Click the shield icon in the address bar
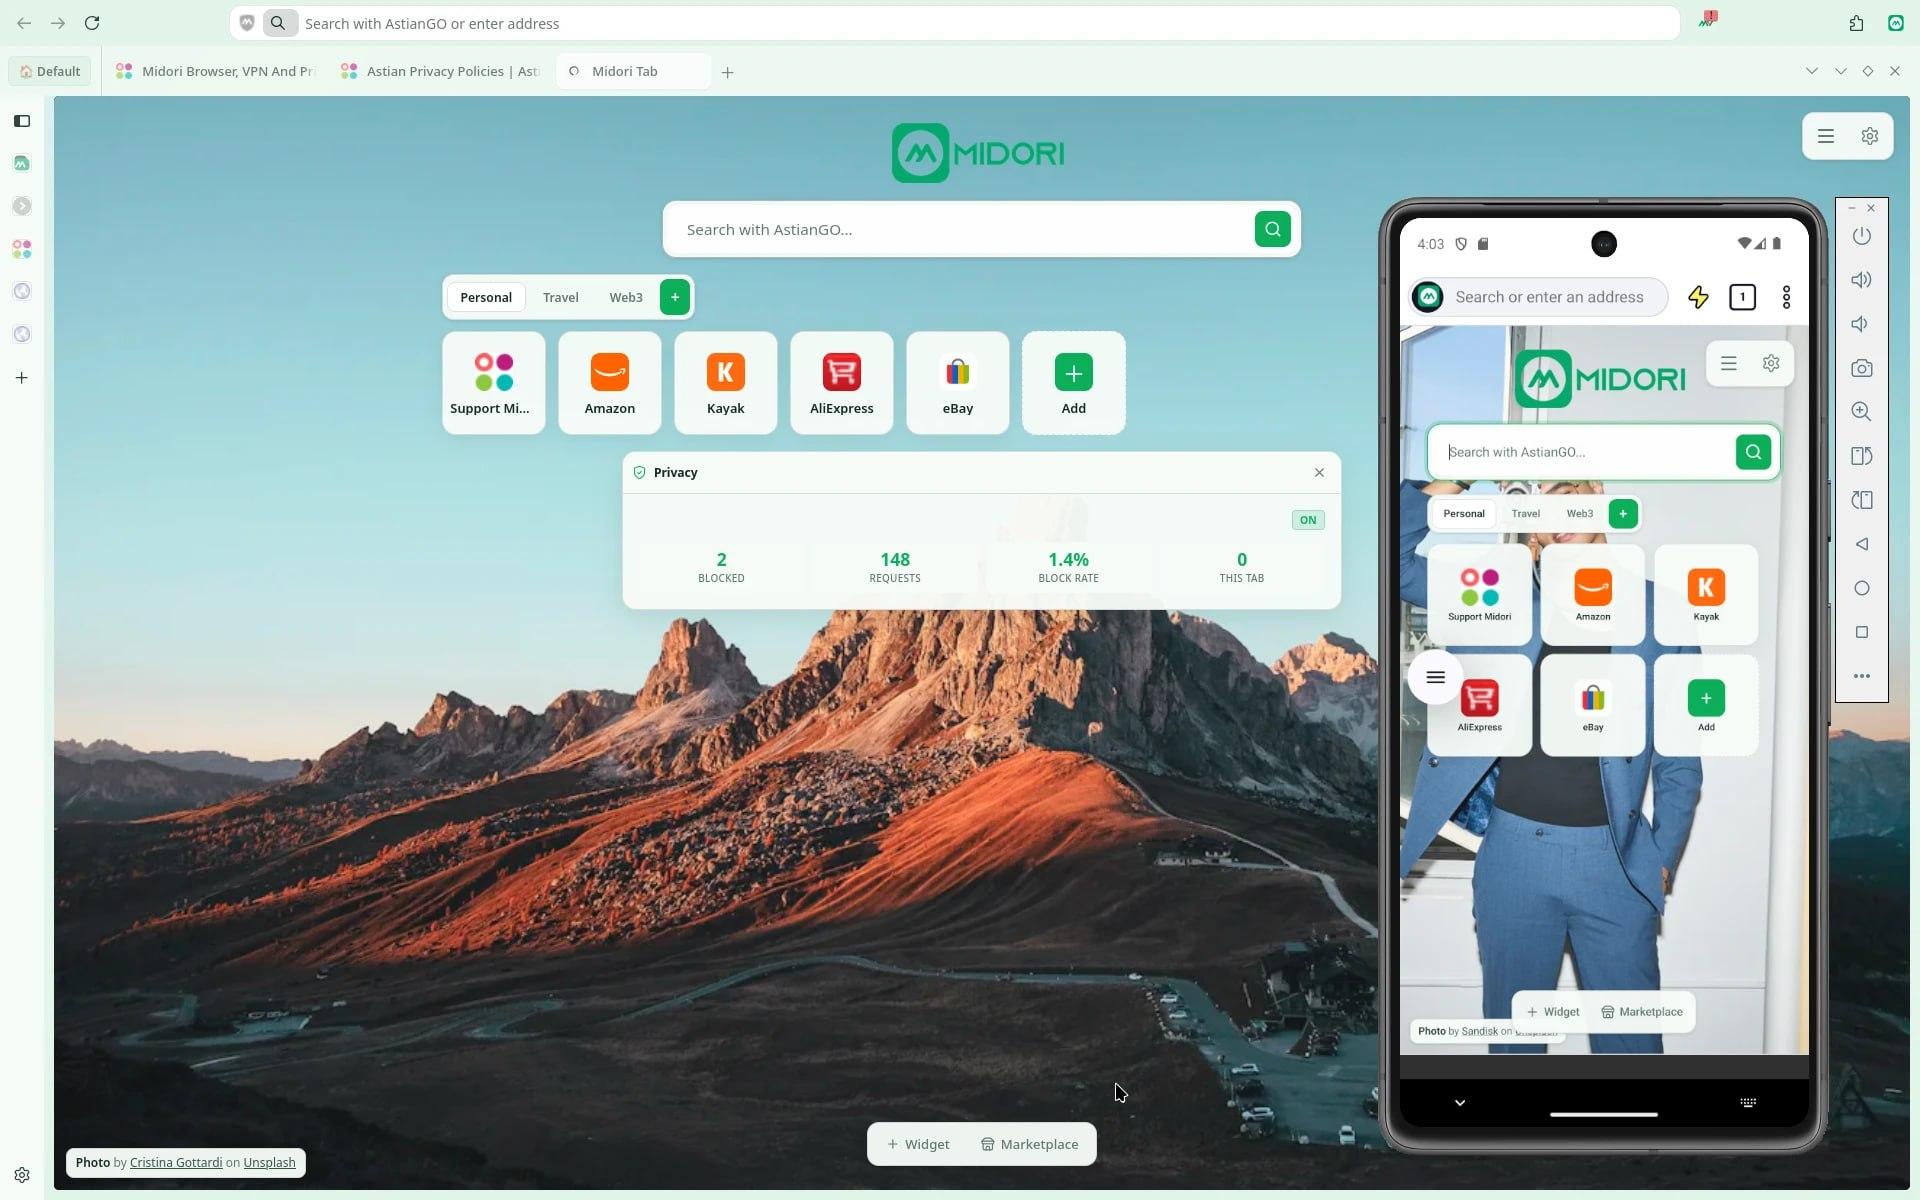The width and height of the screenshot is (1920, 1200). point(247,23)
